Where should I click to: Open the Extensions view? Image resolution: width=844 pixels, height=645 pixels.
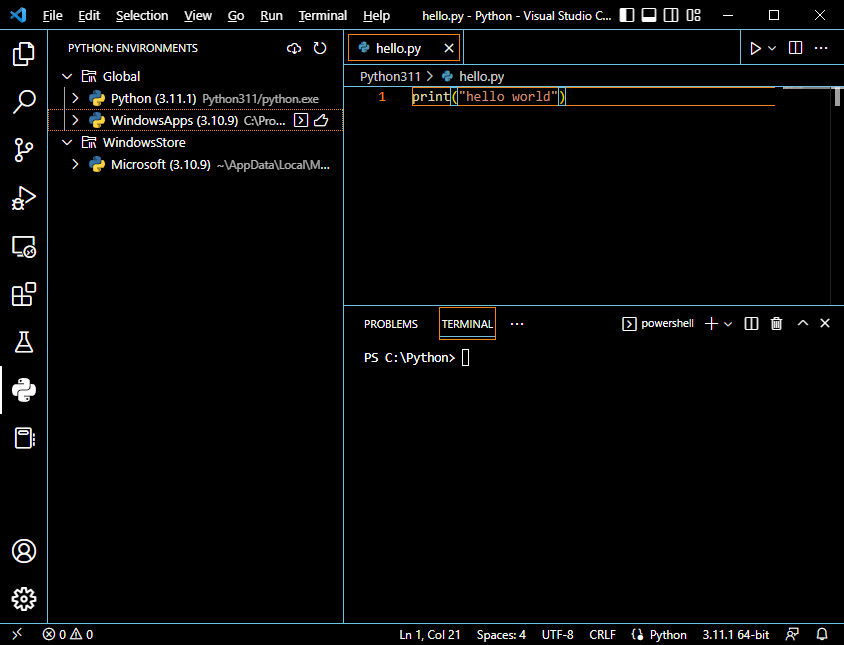coord(24,294)
